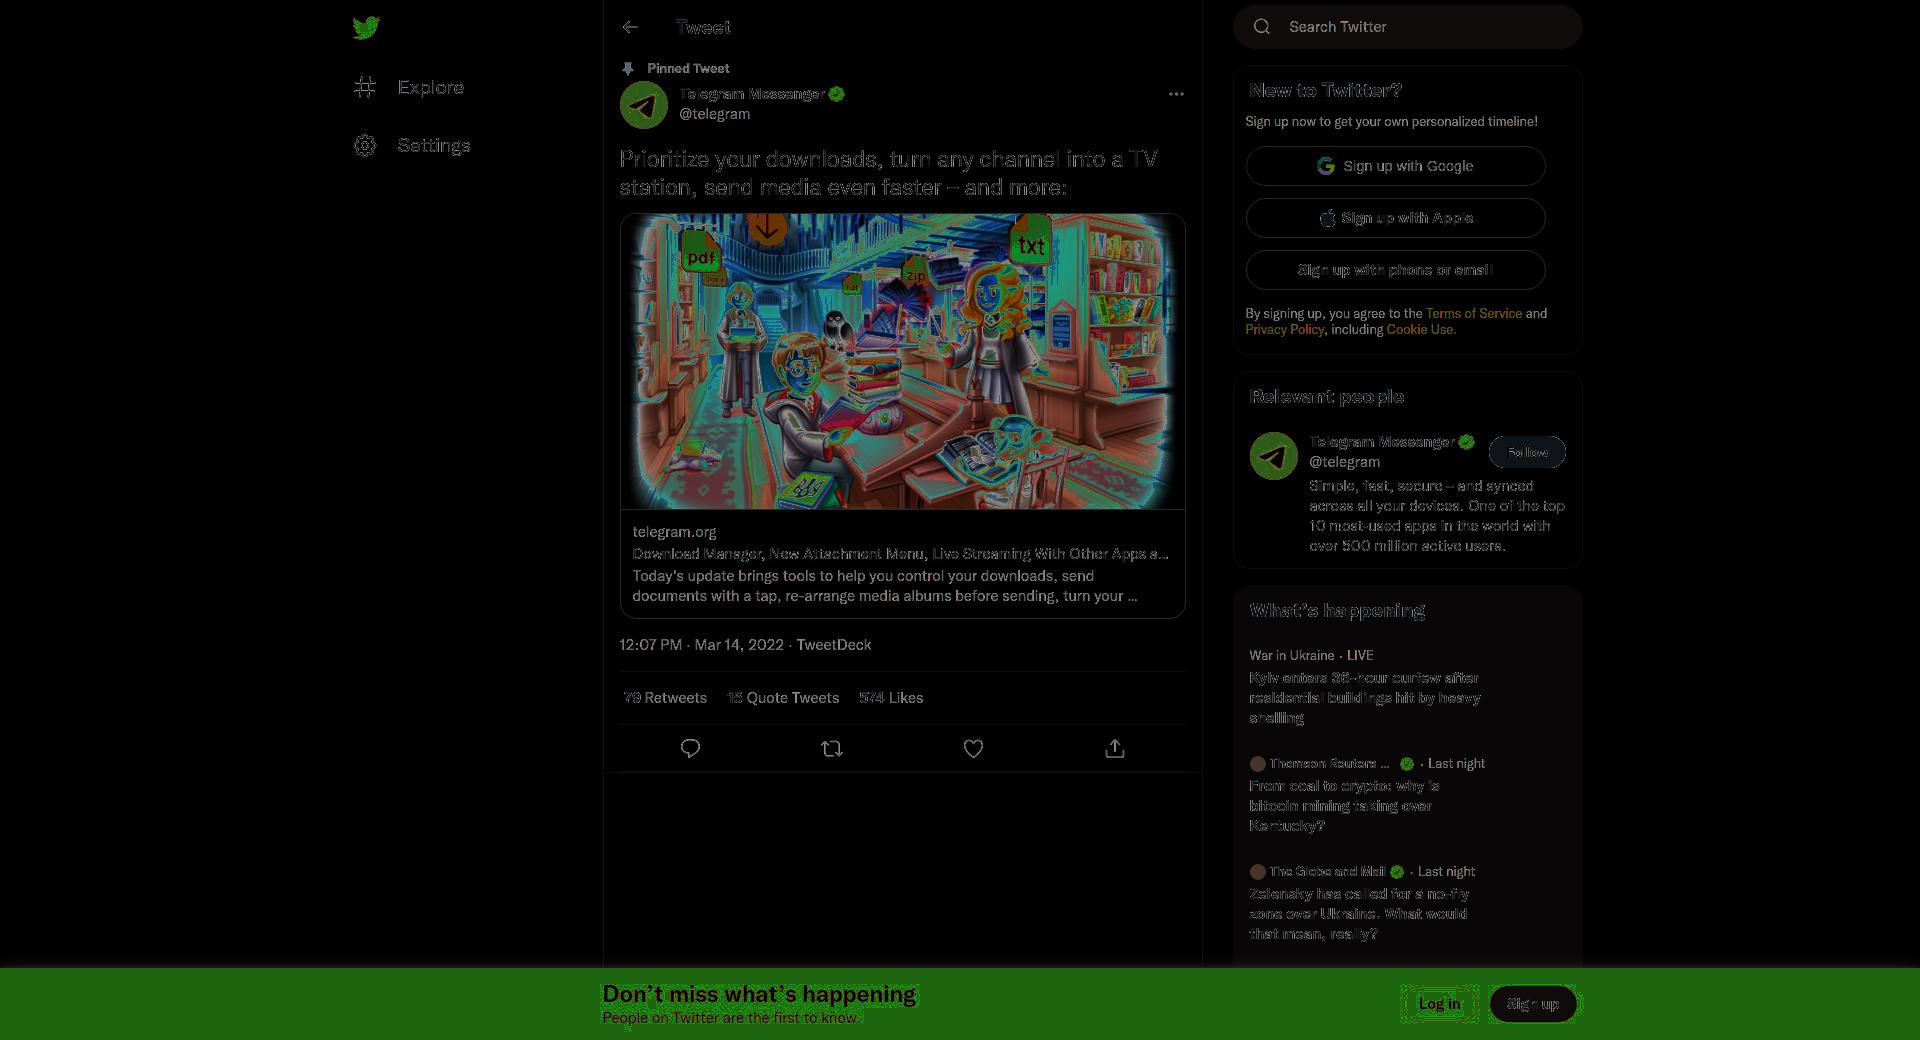
Task: Open War in Ukraine LIVE trend
Action: click(1311, 655)
